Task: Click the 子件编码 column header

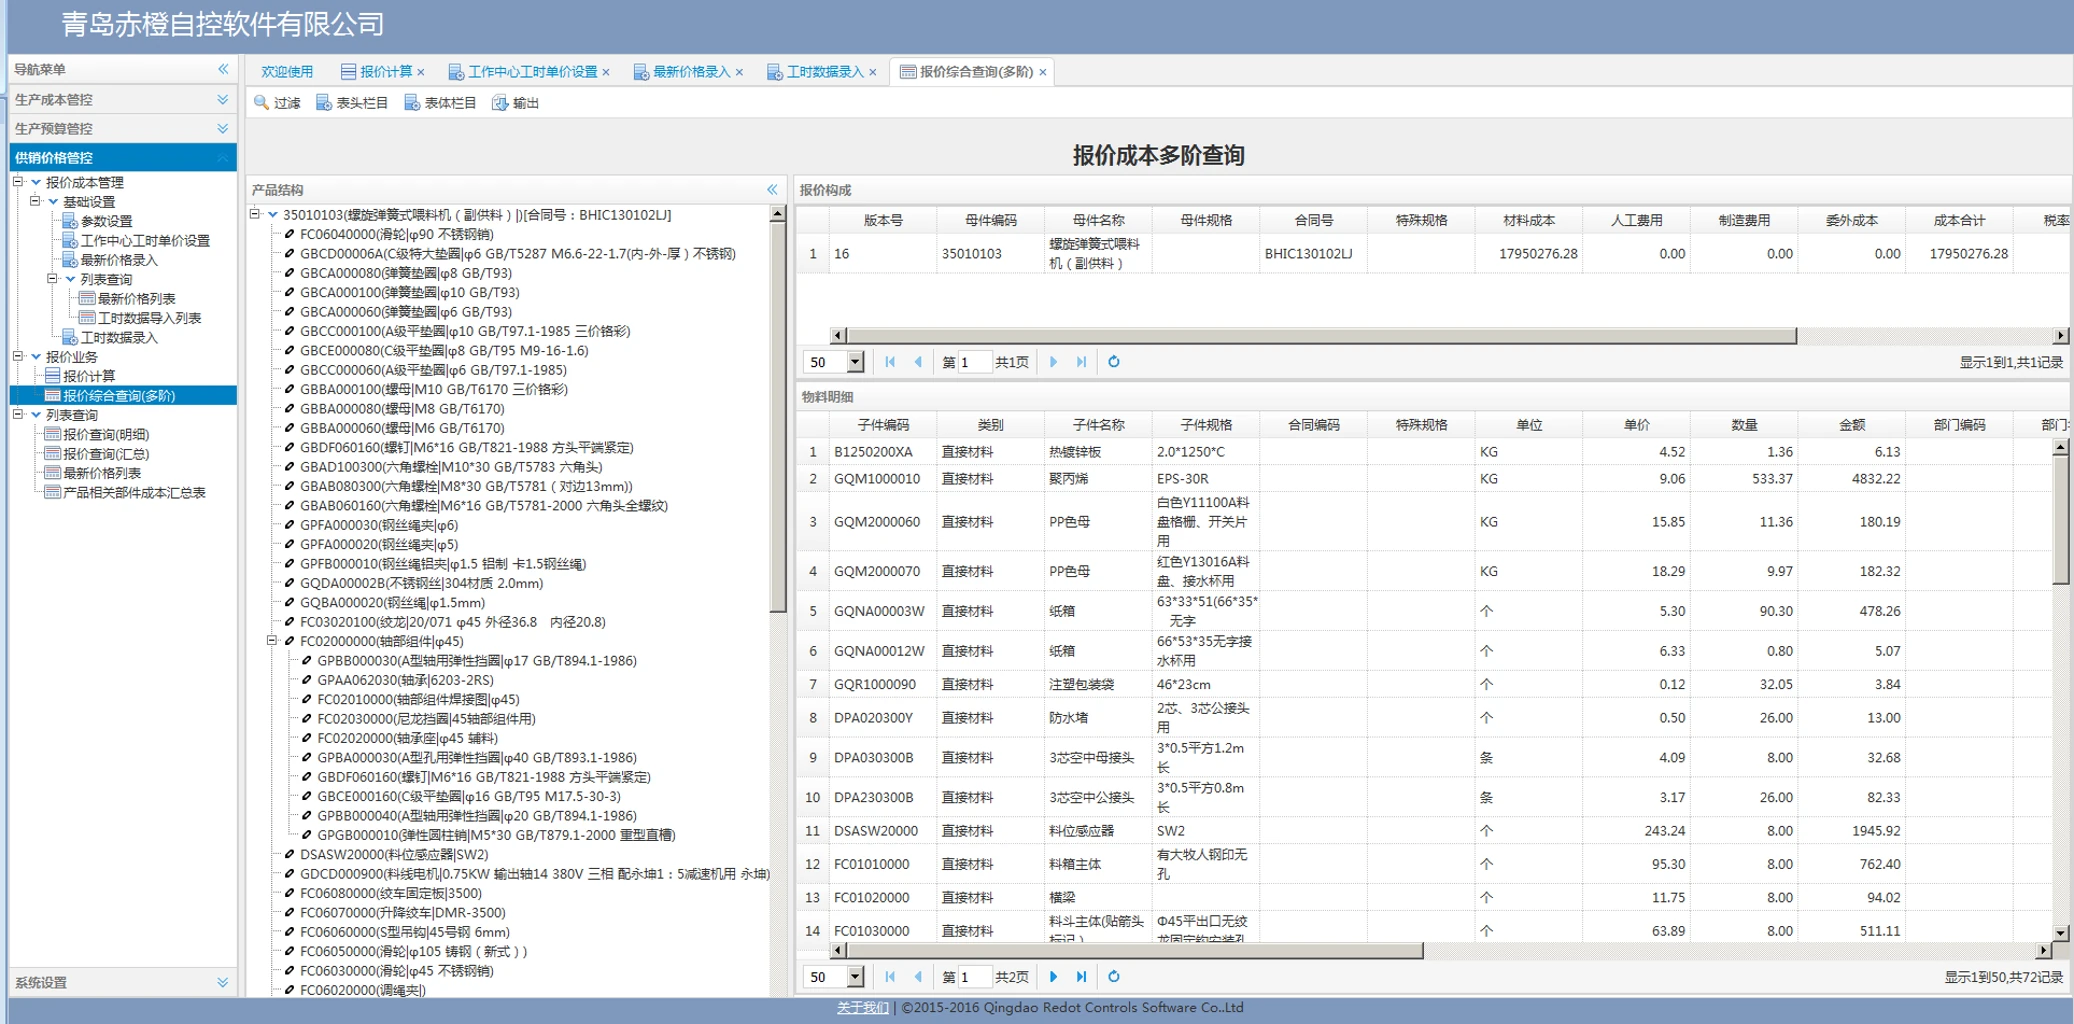Action: coord(883,425)
